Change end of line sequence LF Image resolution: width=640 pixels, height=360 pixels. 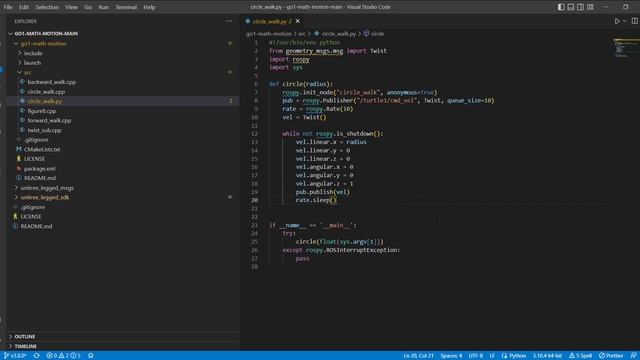pos(492,356)
